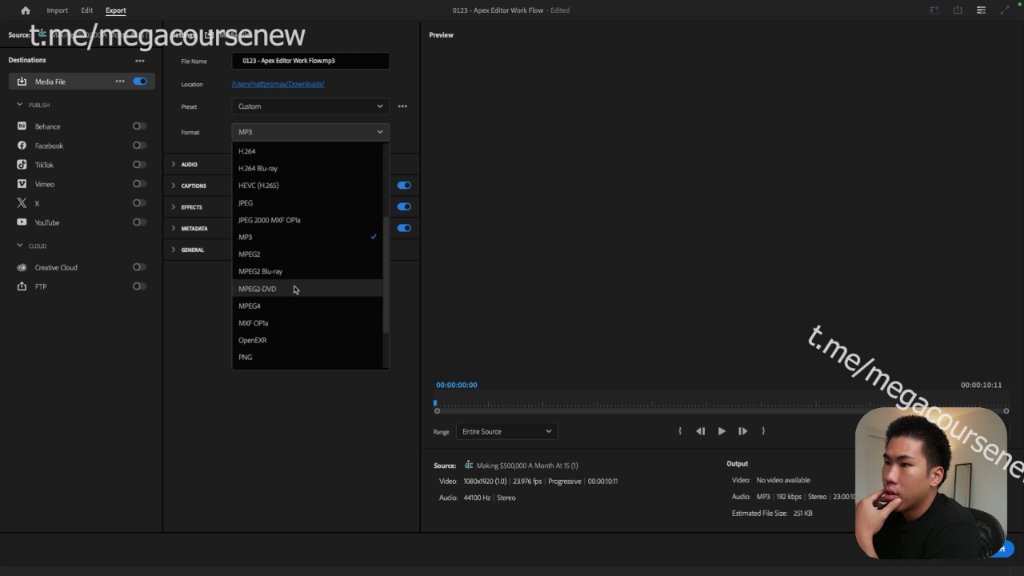Switch to the Edit tab
This screenshot has height=576, width=1024.
[87, 10]
